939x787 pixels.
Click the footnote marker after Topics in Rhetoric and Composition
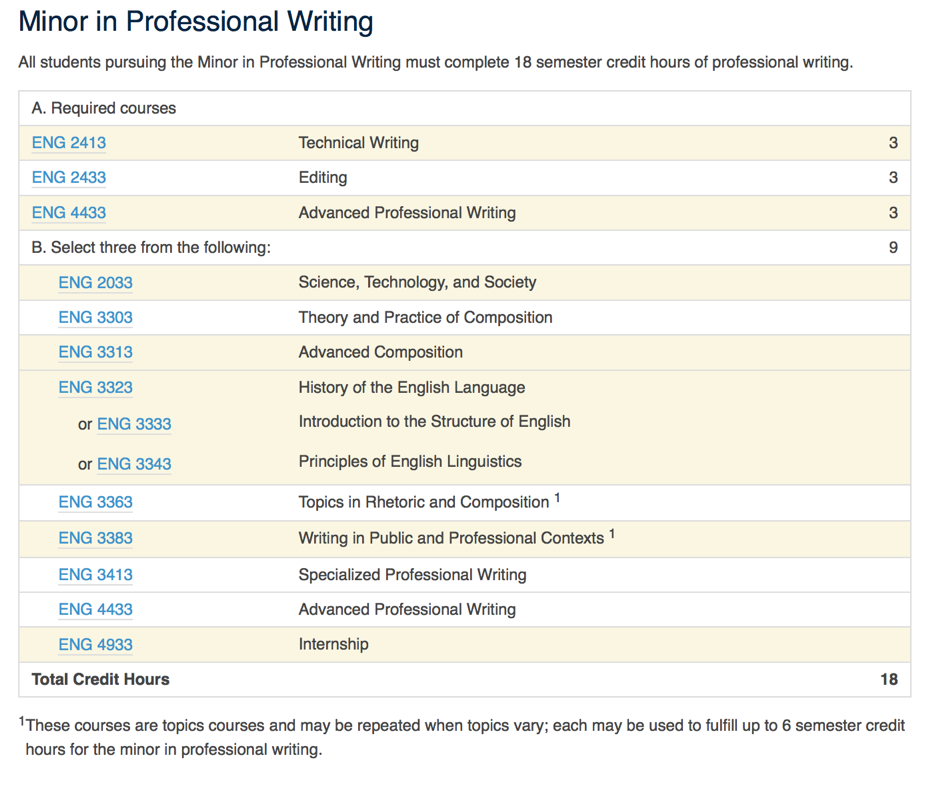point(557,498)
